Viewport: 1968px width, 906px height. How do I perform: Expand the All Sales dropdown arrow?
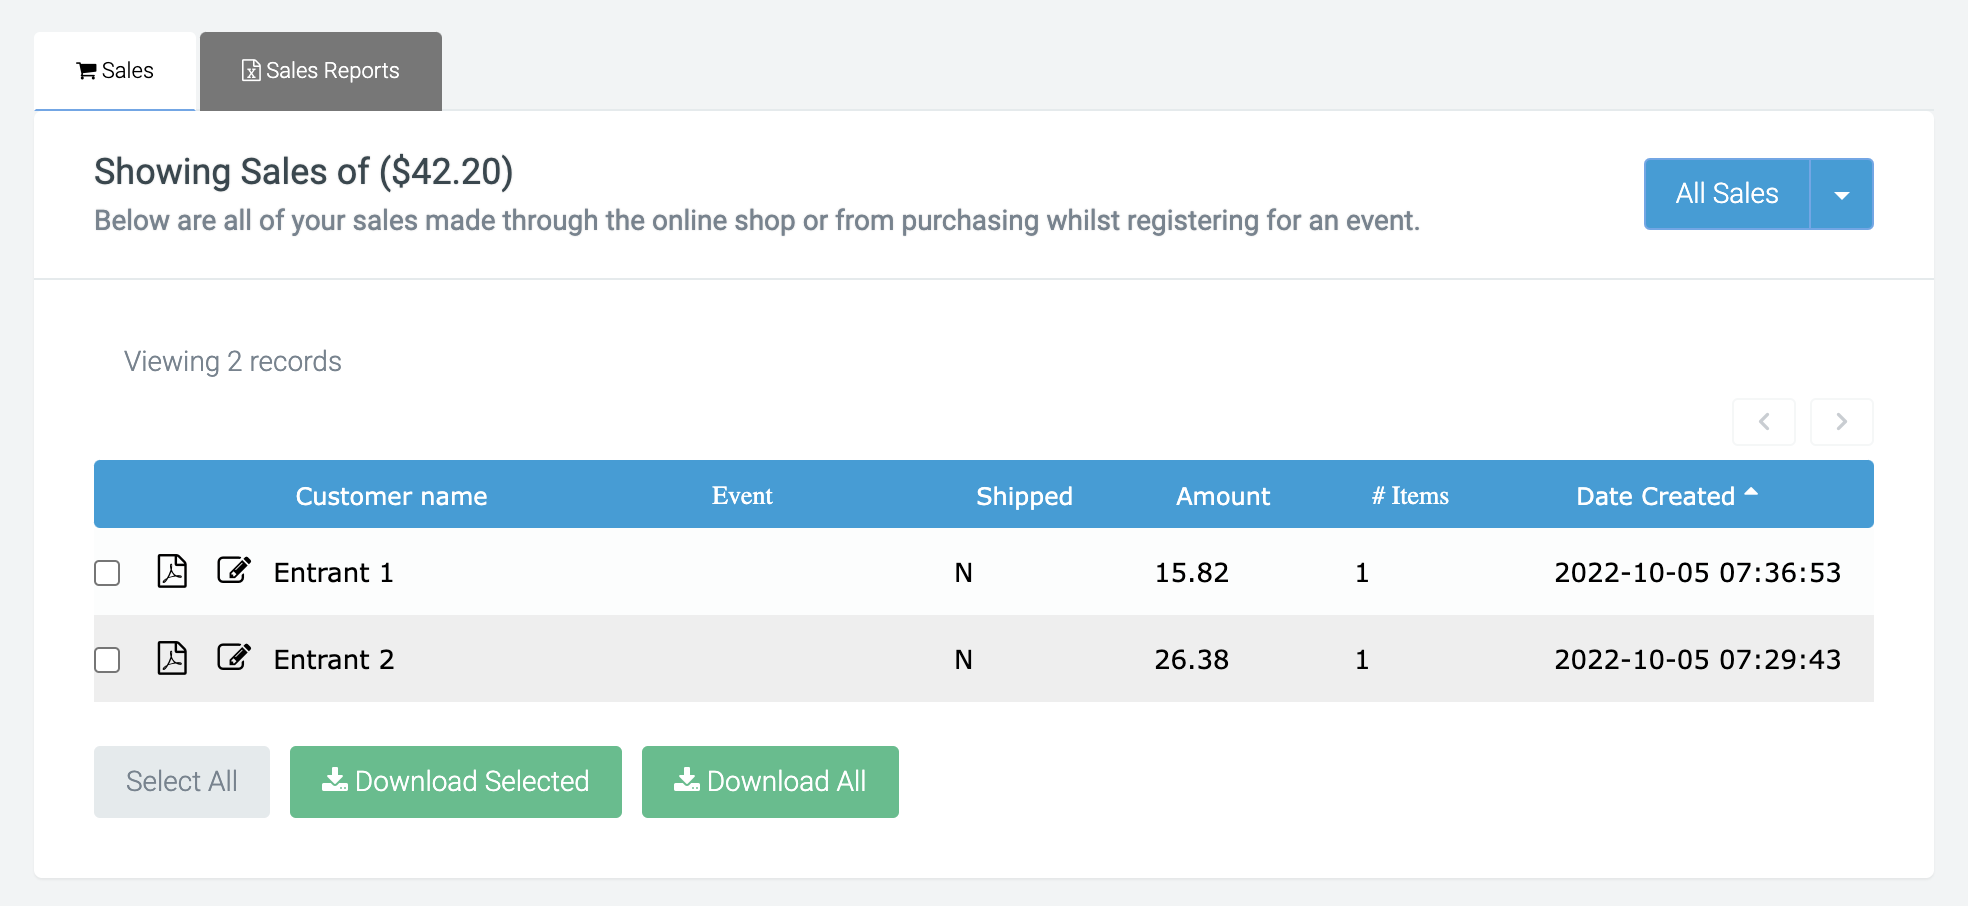tap(1841, 194)
